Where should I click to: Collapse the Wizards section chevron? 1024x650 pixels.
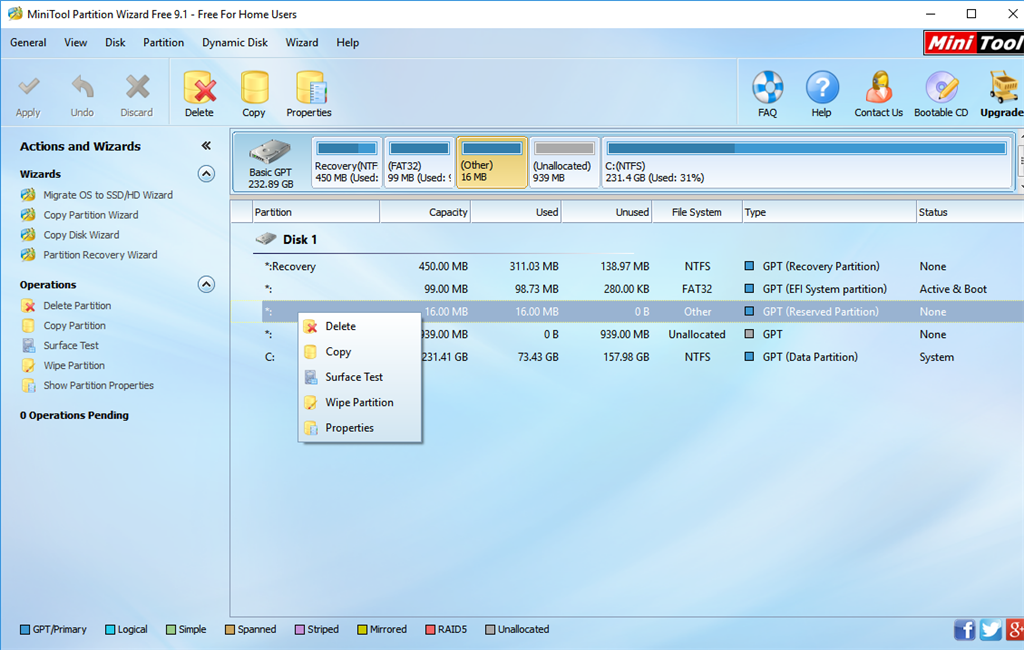point(206,174)
